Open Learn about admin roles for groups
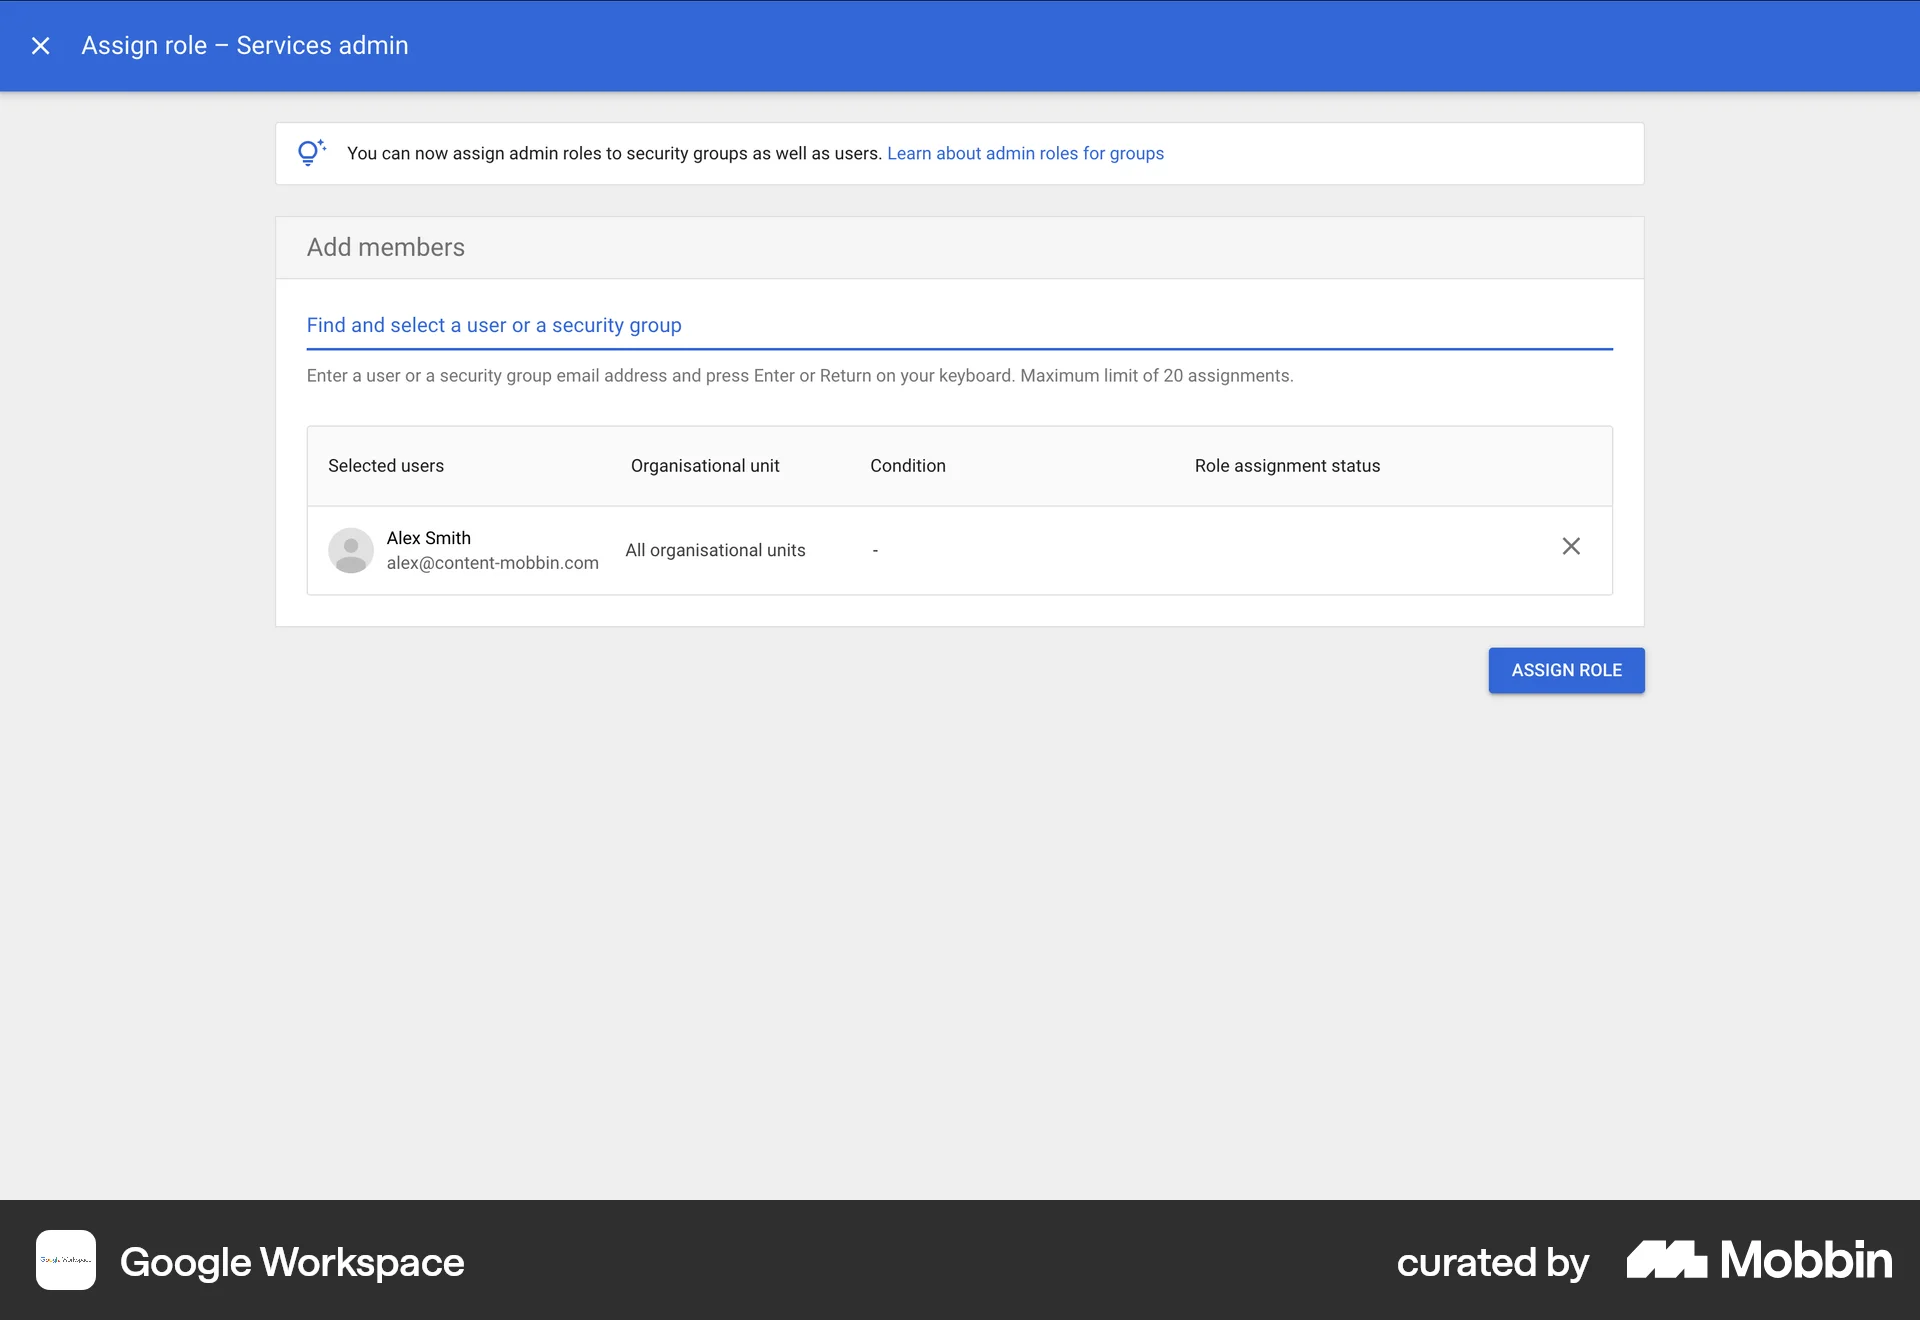1920x1320 pixels. (x=1025, y=153)
